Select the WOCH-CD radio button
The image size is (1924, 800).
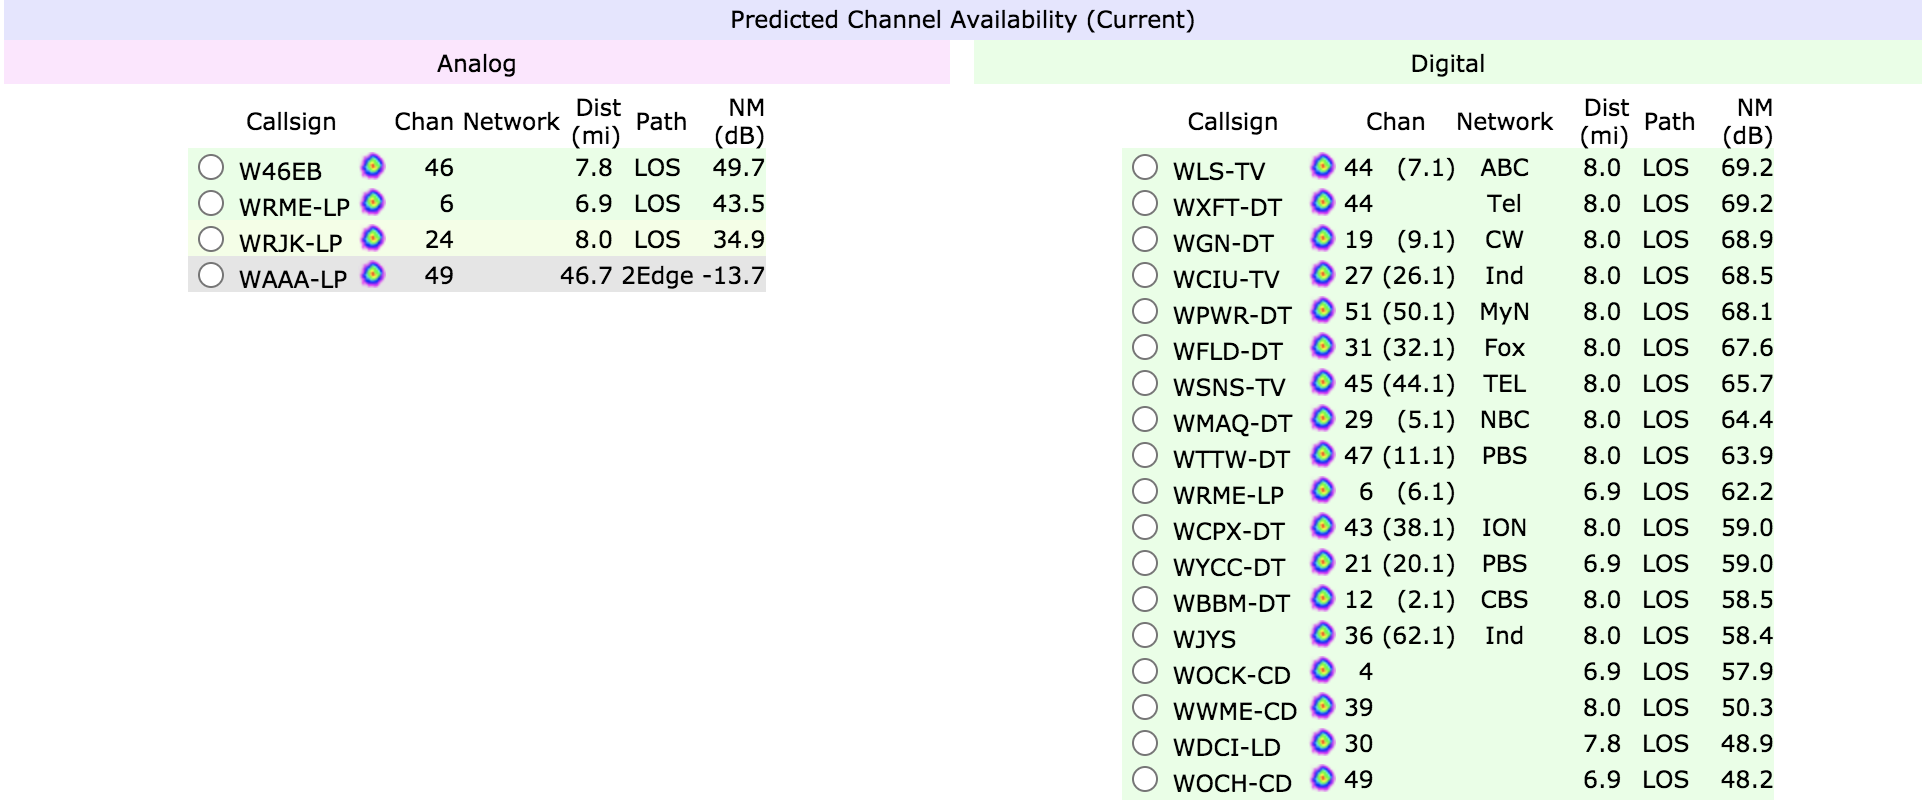tap(1145, 779)
